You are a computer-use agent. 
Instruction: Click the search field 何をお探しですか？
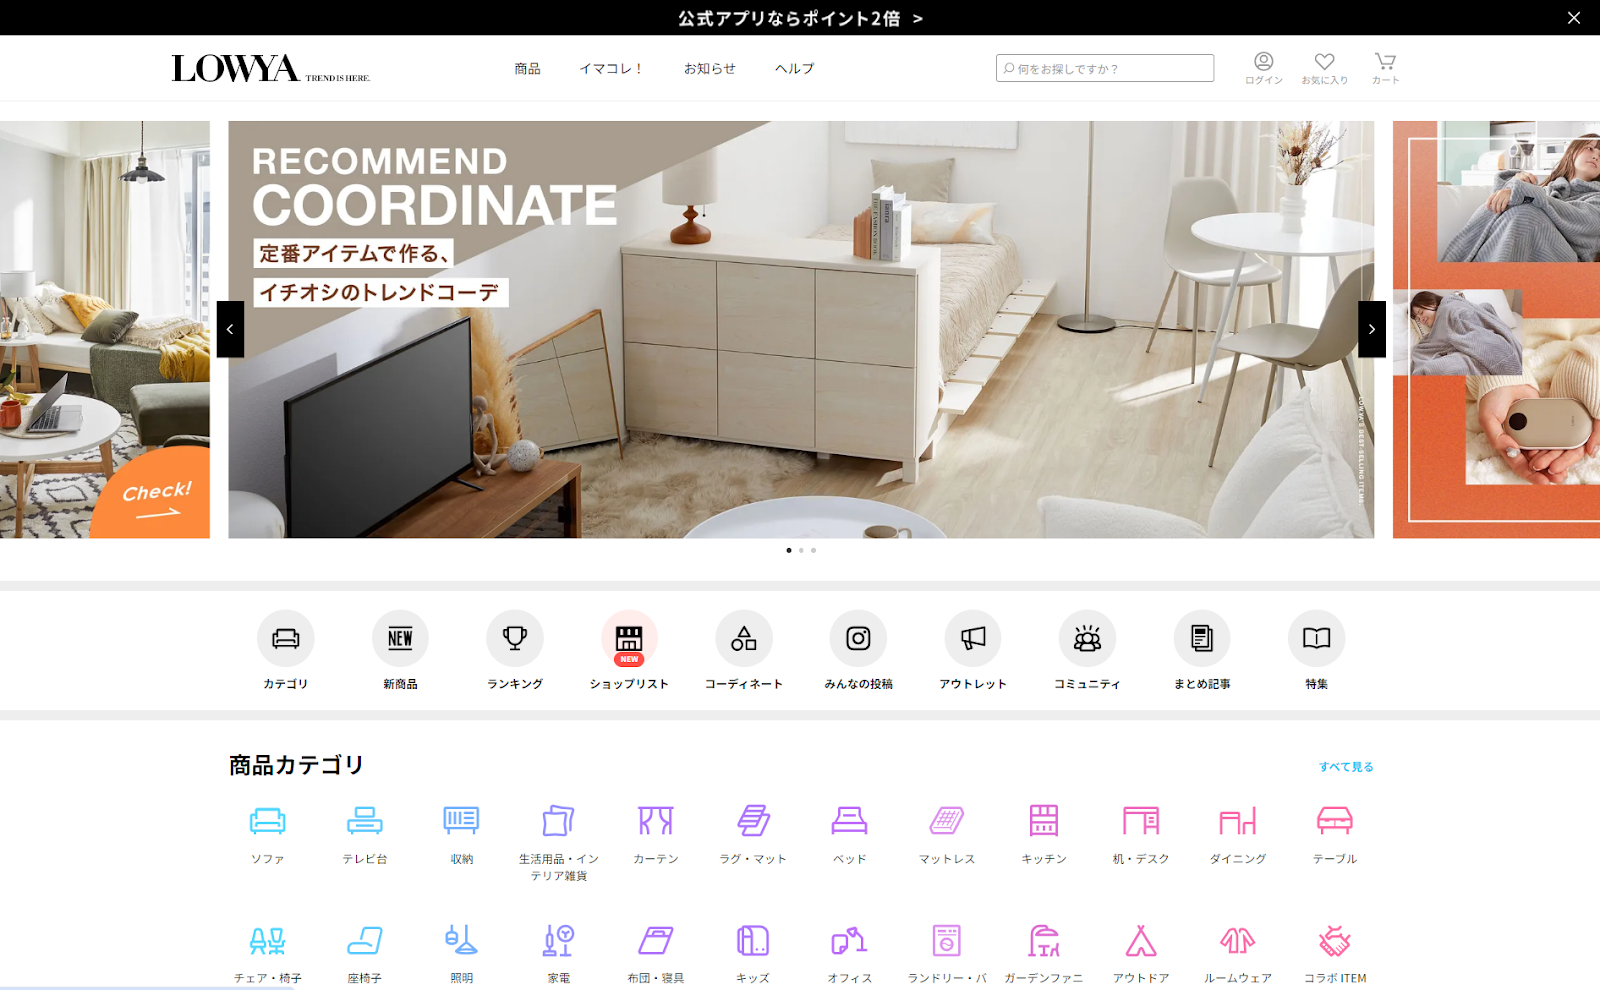[1105, 68]
